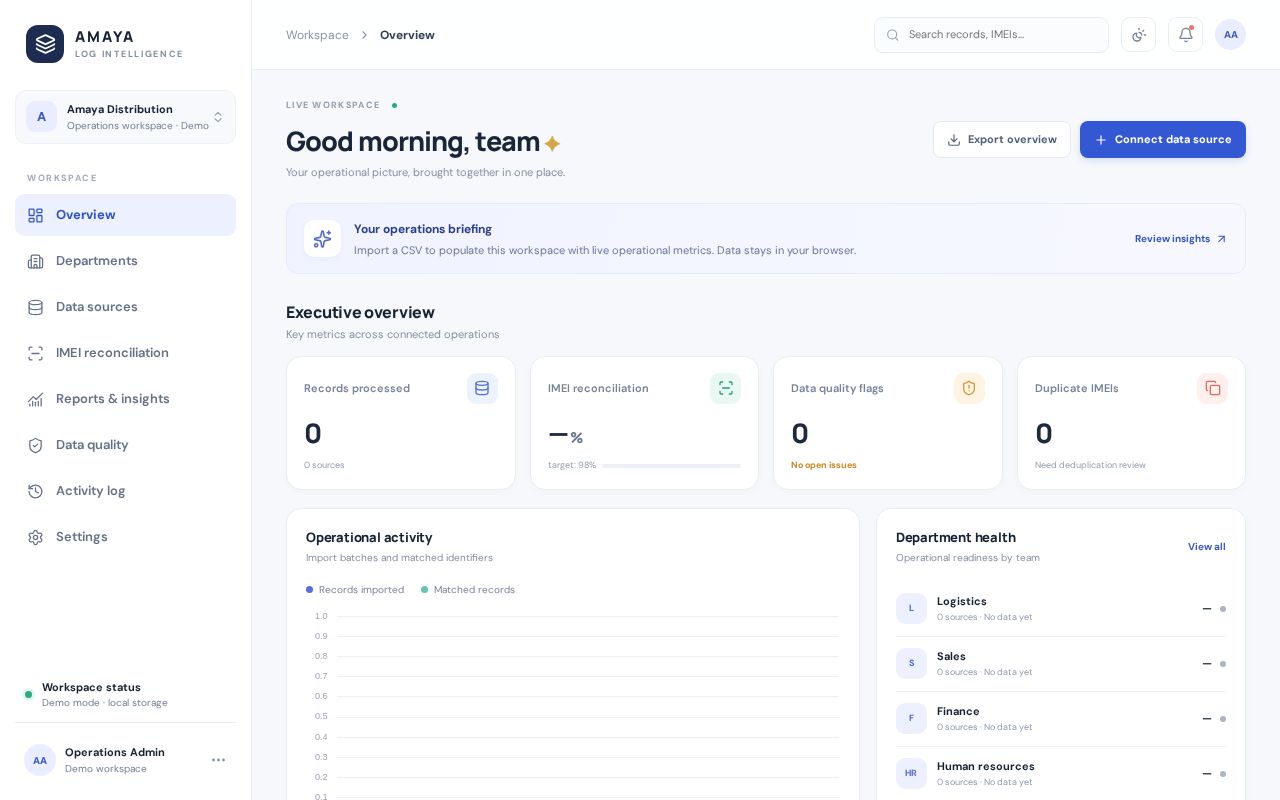Click the magnifier icon in search bar
The width and height of the screenshot is (1280, 800).
point(893,35)
